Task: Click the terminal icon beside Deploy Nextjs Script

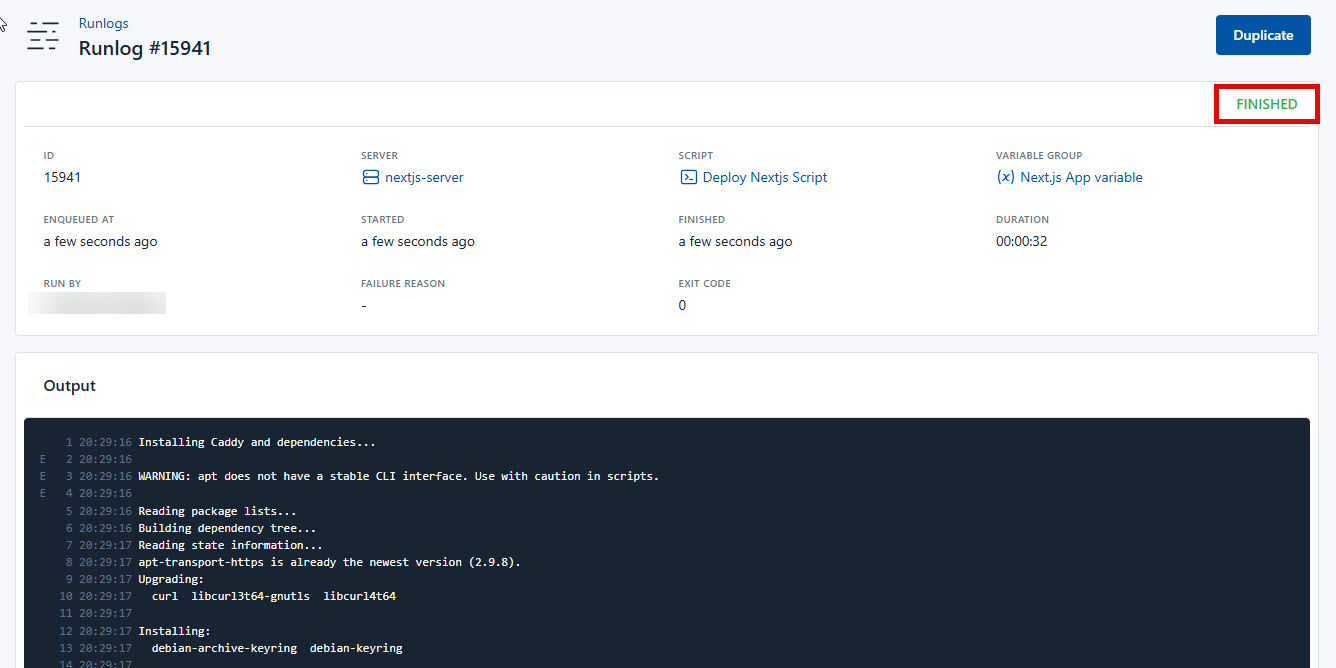Action: click(x=688, y=177)
